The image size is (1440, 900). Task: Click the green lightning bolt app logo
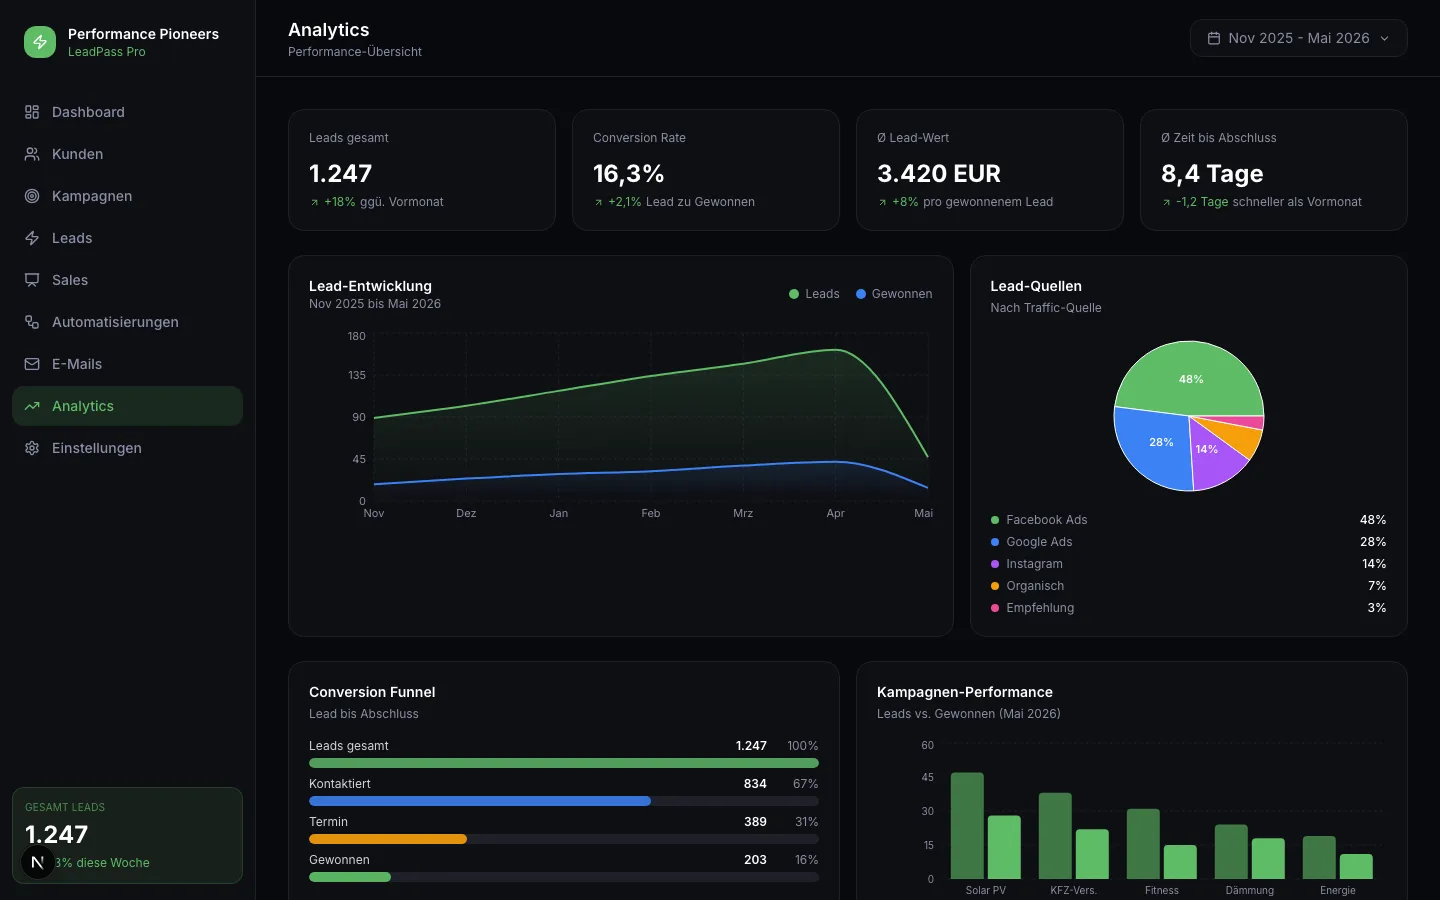click(x=40, y=42)
